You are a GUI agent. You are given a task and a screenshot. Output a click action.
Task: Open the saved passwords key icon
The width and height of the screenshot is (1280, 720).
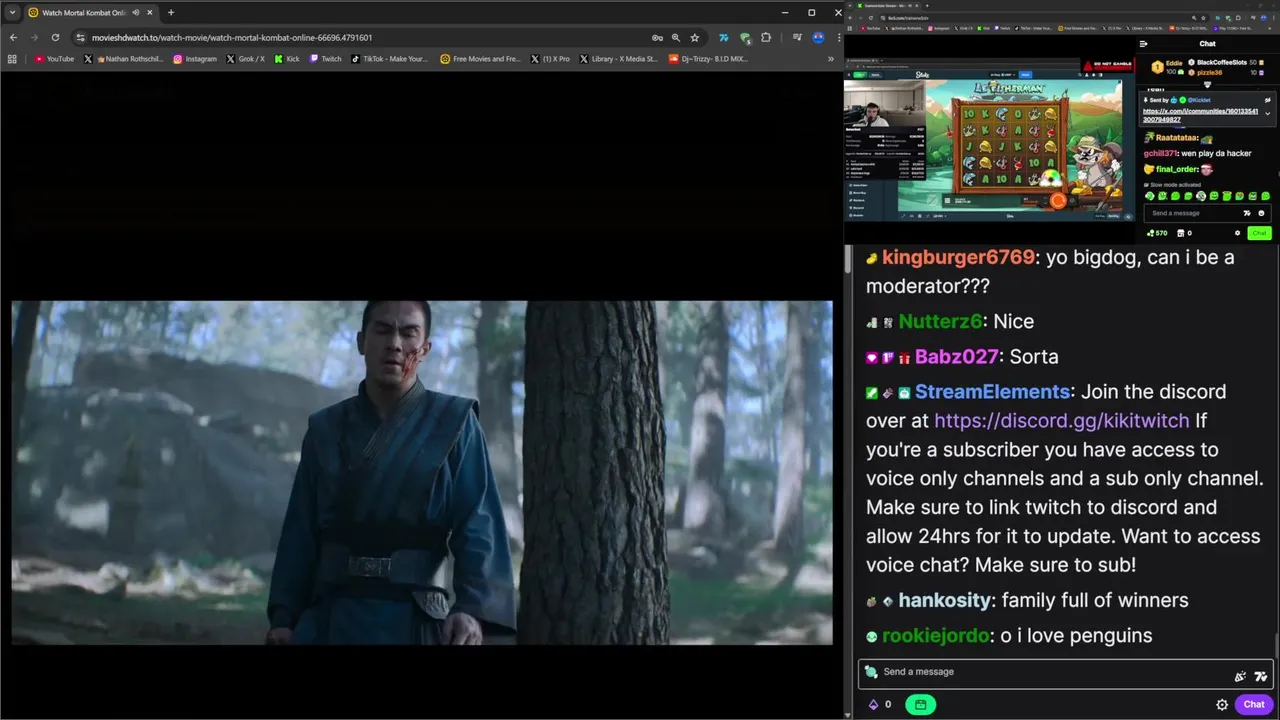[x=657, y=38]
